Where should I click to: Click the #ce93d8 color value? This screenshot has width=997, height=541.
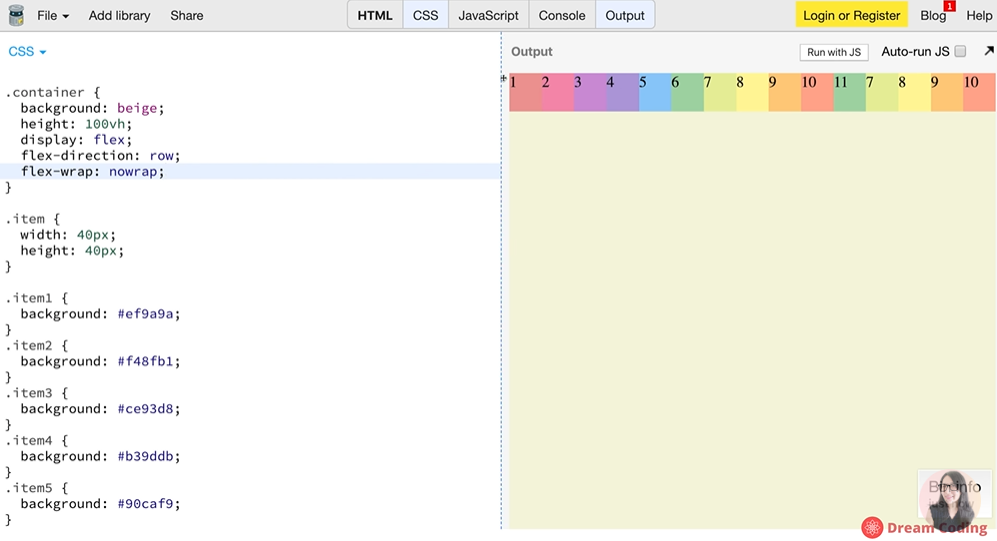click(x=146, y=409)
